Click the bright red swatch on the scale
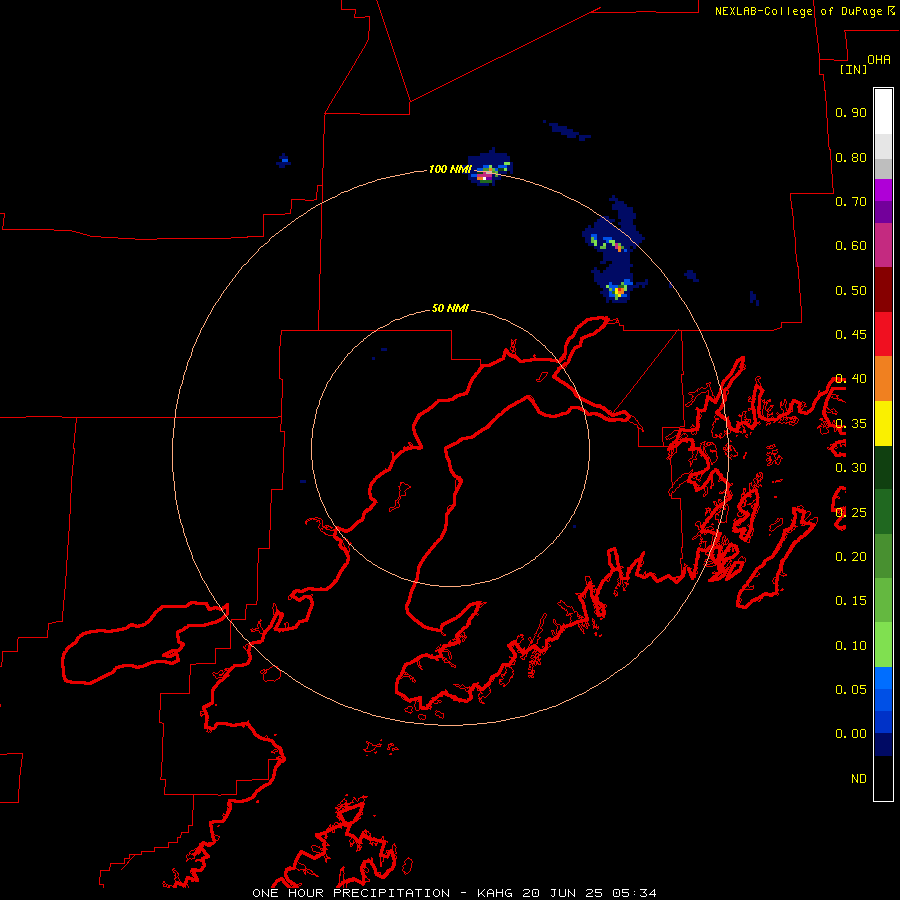The image size is (900, 900). (x=883, y=334)
